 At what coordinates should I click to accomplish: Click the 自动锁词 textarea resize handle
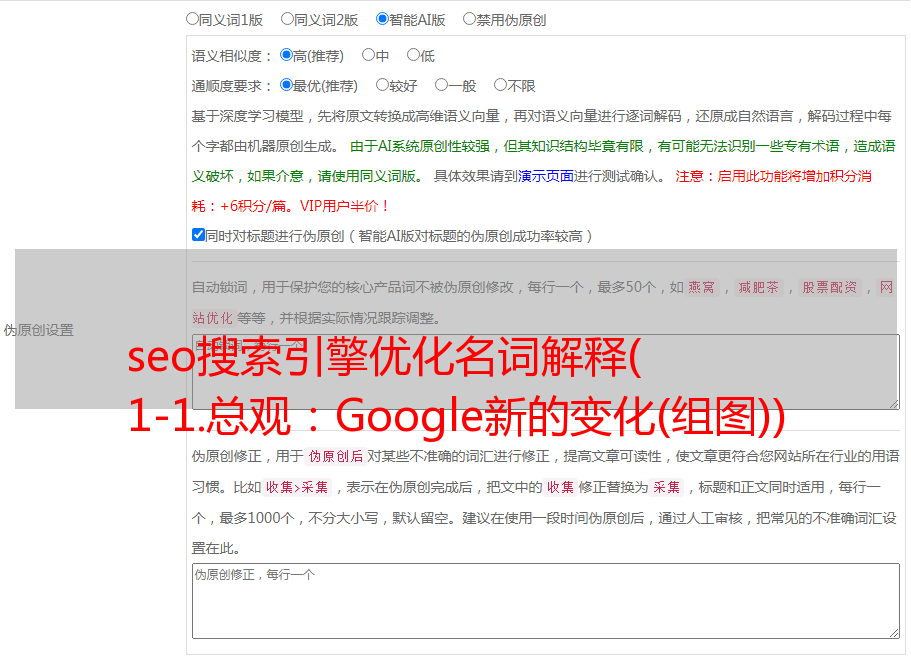coord(894,403)
